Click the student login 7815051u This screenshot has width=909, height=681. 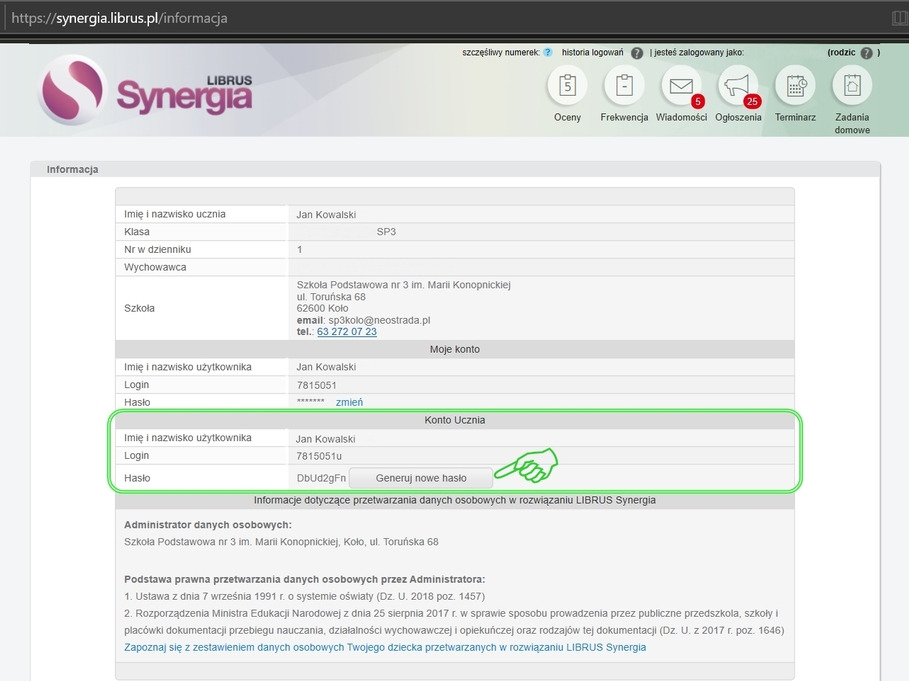click(319, 456)
